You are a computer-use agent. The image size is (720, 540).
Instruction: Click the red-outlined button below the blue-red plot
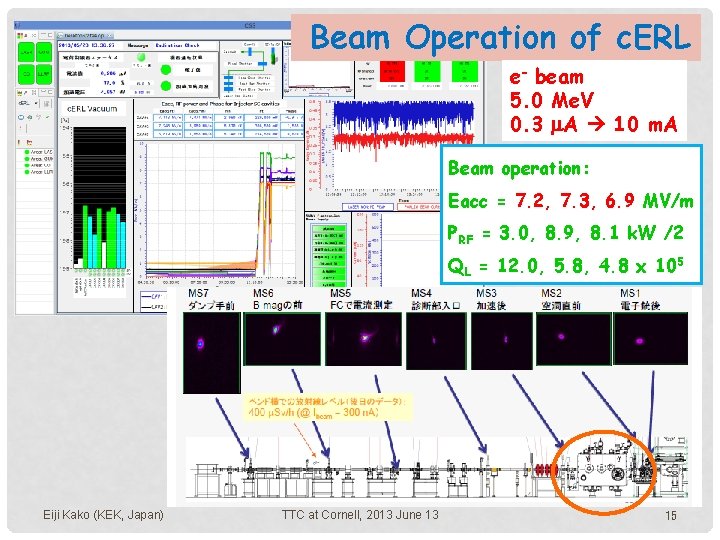pyautogui.click(x=418, y=207)
